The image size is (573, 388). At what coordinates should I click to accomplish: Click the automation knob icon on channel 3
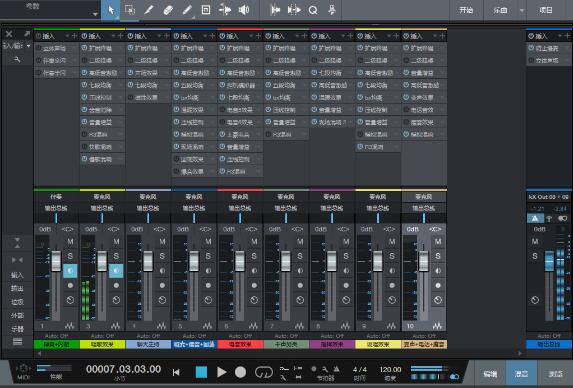[116, 300]
